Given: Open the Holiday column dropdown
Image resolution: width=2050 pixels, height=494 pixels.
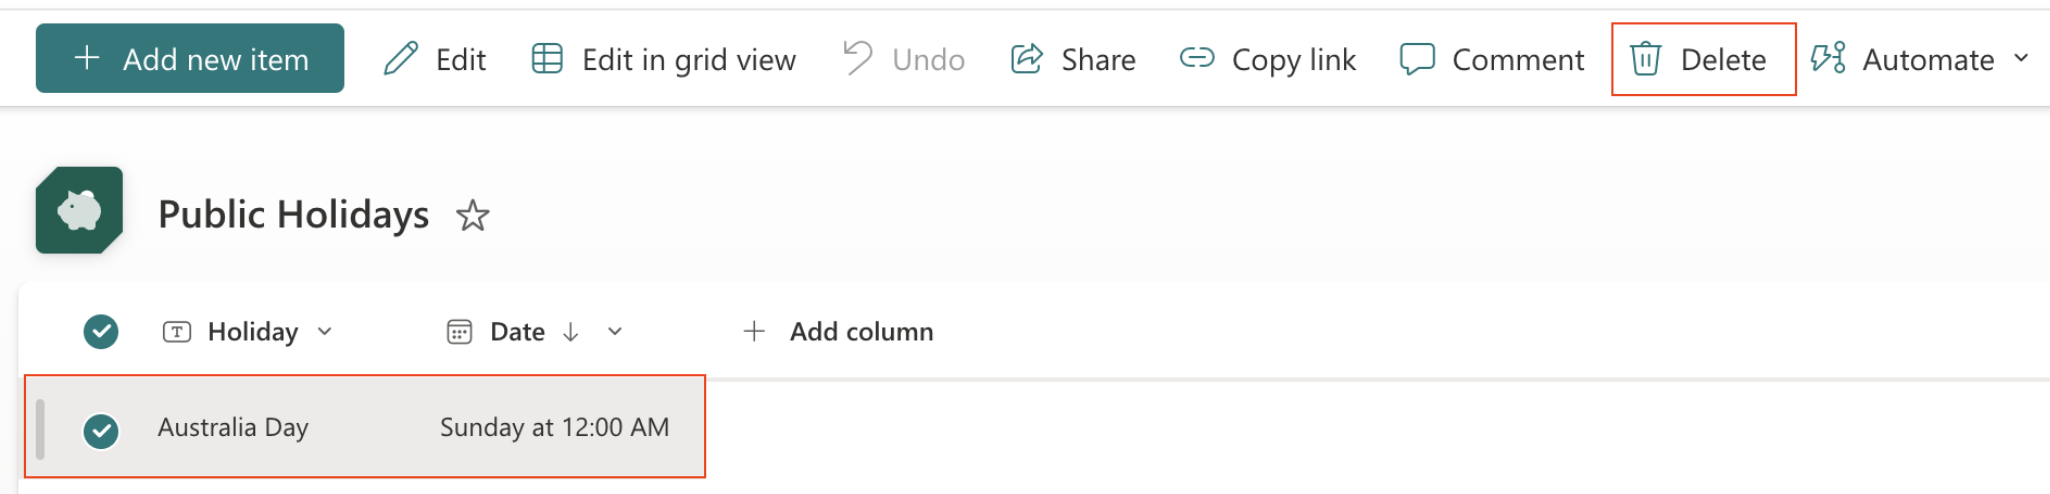Looking at the screenshot, I should tap(324, 332).
